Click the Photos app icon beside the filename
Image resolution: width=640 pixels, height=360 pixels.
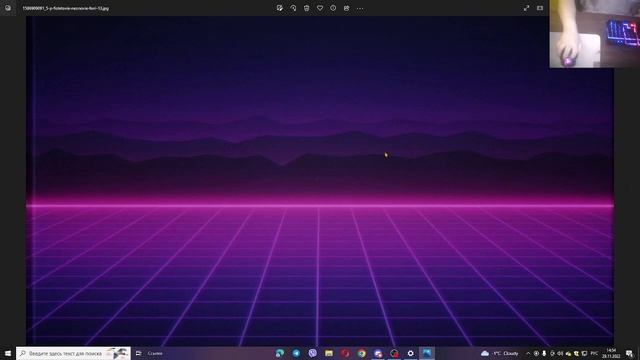[x=8, y=8]
